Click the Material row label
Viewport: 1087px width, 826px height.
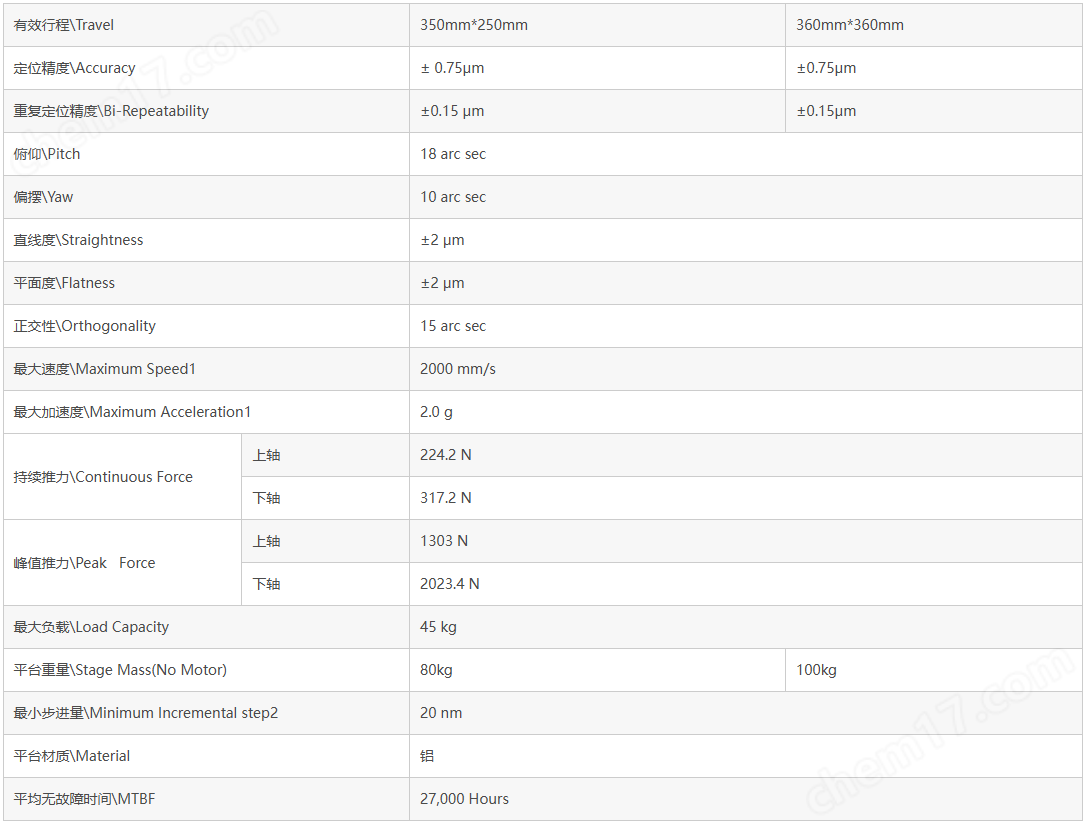point(71,755)
